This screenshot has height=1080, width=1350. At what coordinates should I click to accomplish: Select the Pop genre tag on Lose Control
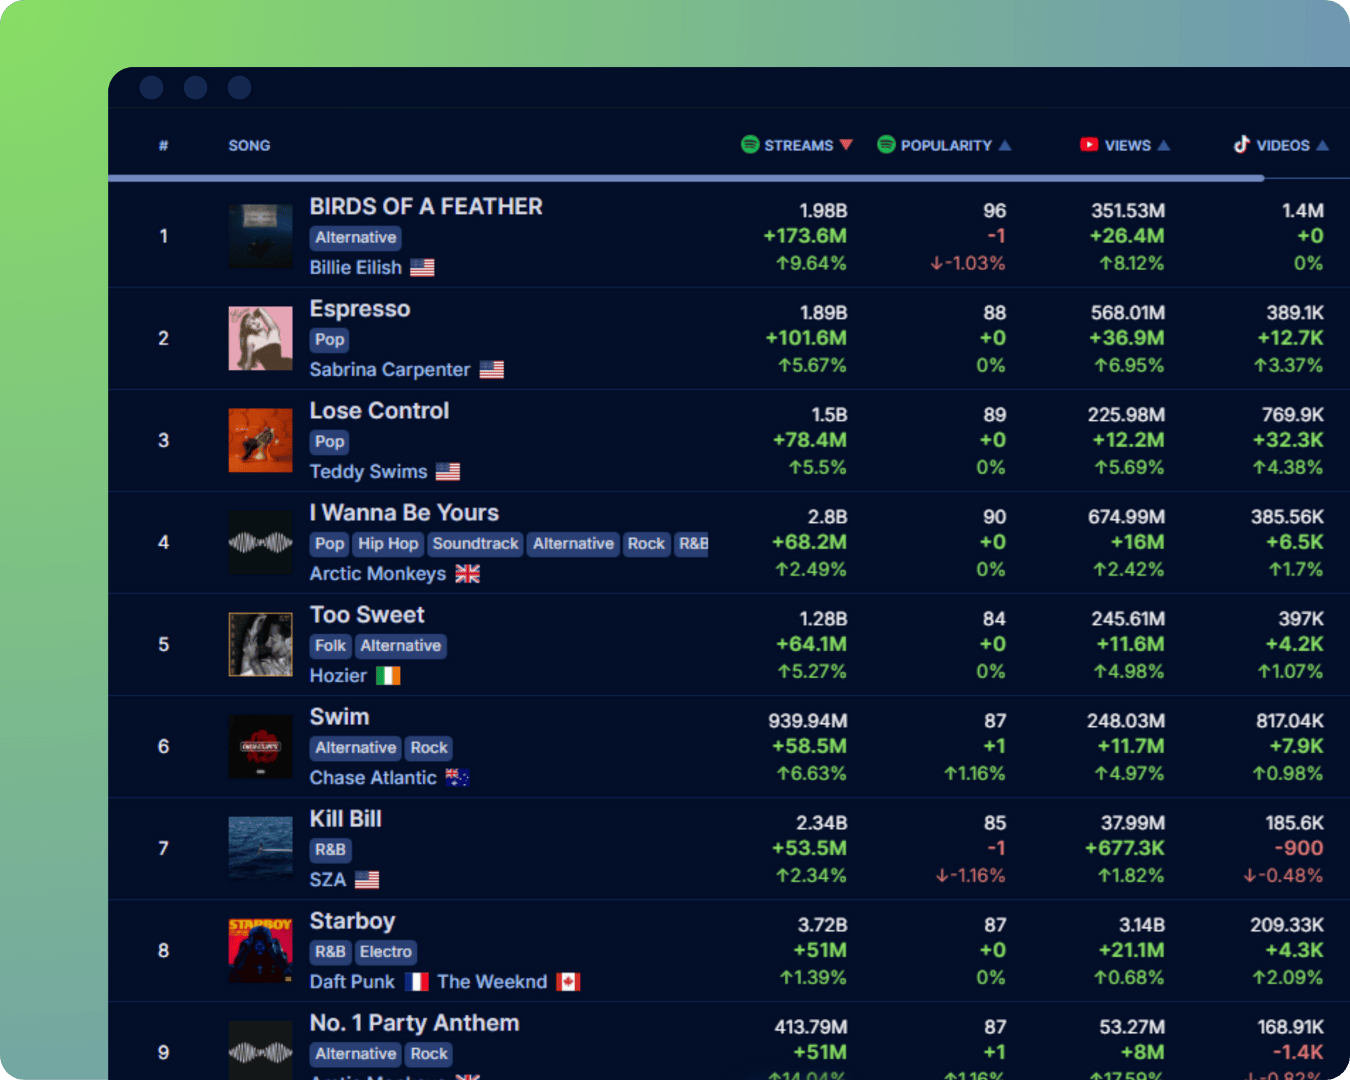(329, 441)
